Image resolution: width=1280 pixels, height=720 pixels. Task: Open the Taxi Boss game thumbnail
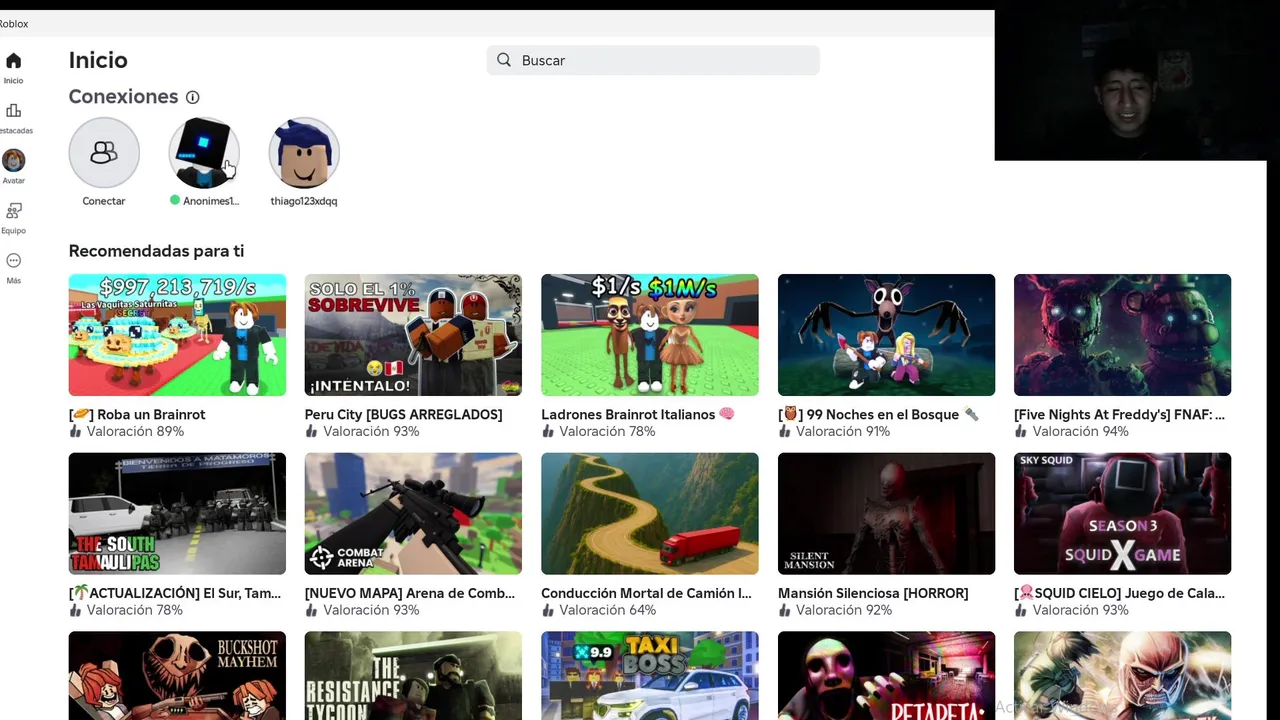(x=650, y=676)
